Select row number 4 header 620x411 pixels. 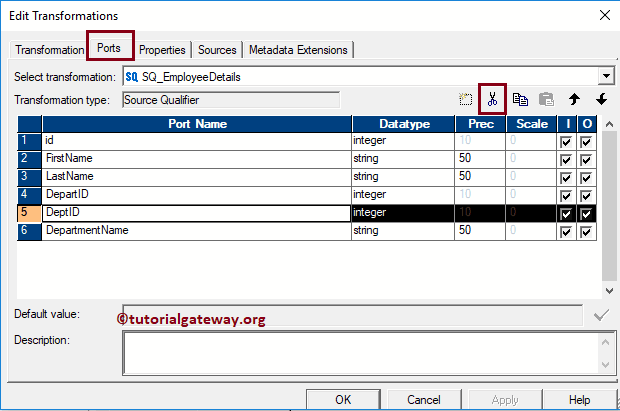pyautogui.click(x=29, y=195)
